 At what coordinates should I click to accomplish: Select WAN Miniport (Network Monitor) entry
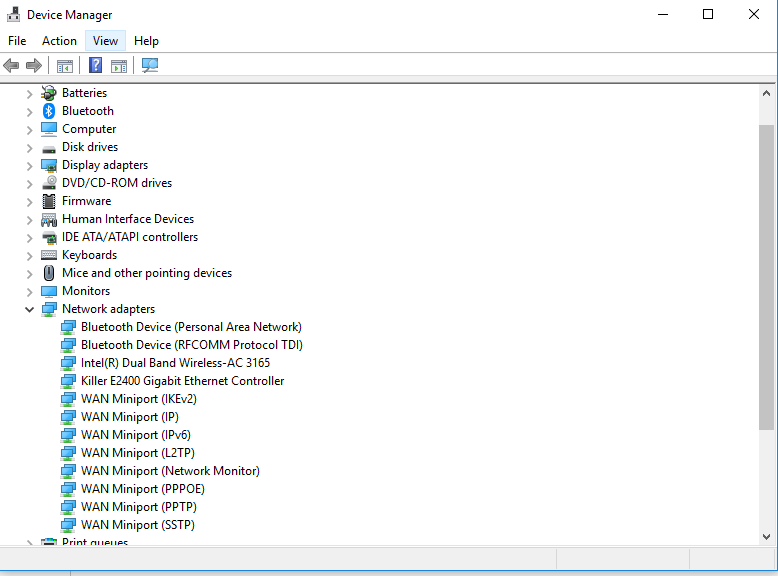pyautogui.click(x=170, y=471)
